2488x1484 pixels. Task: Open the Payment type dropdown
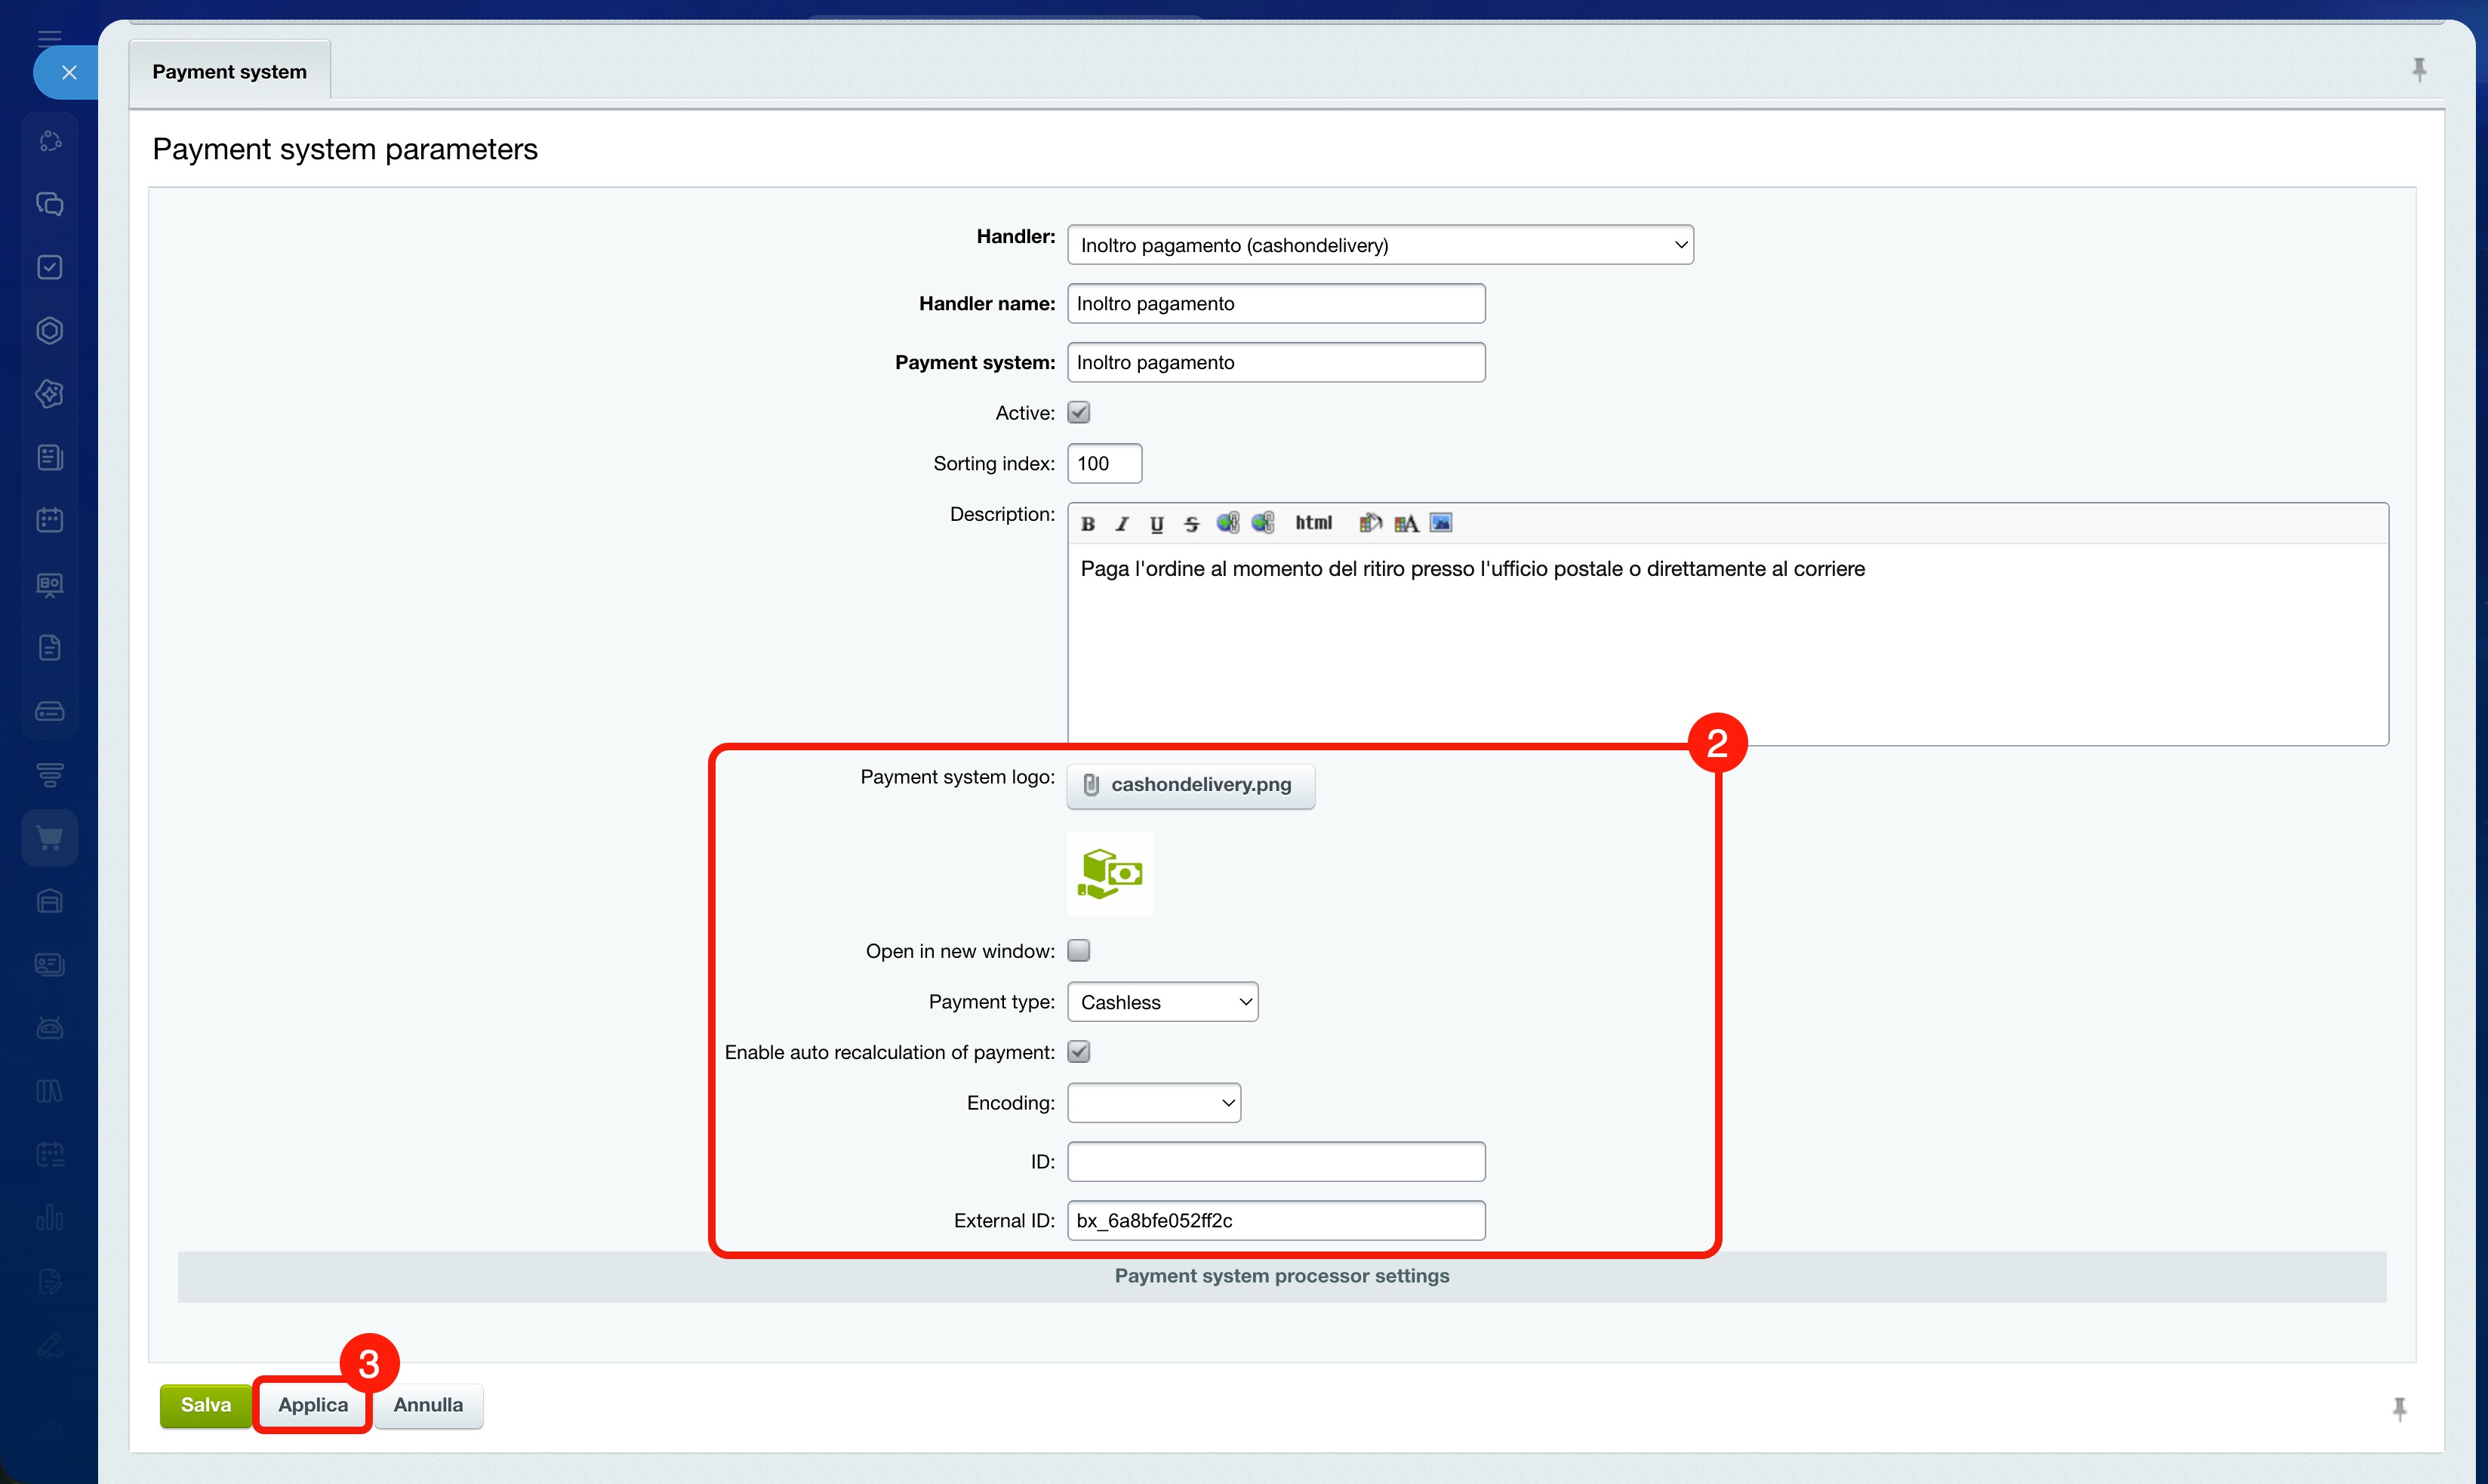pyautogui.click(x=1162, y=1002)
